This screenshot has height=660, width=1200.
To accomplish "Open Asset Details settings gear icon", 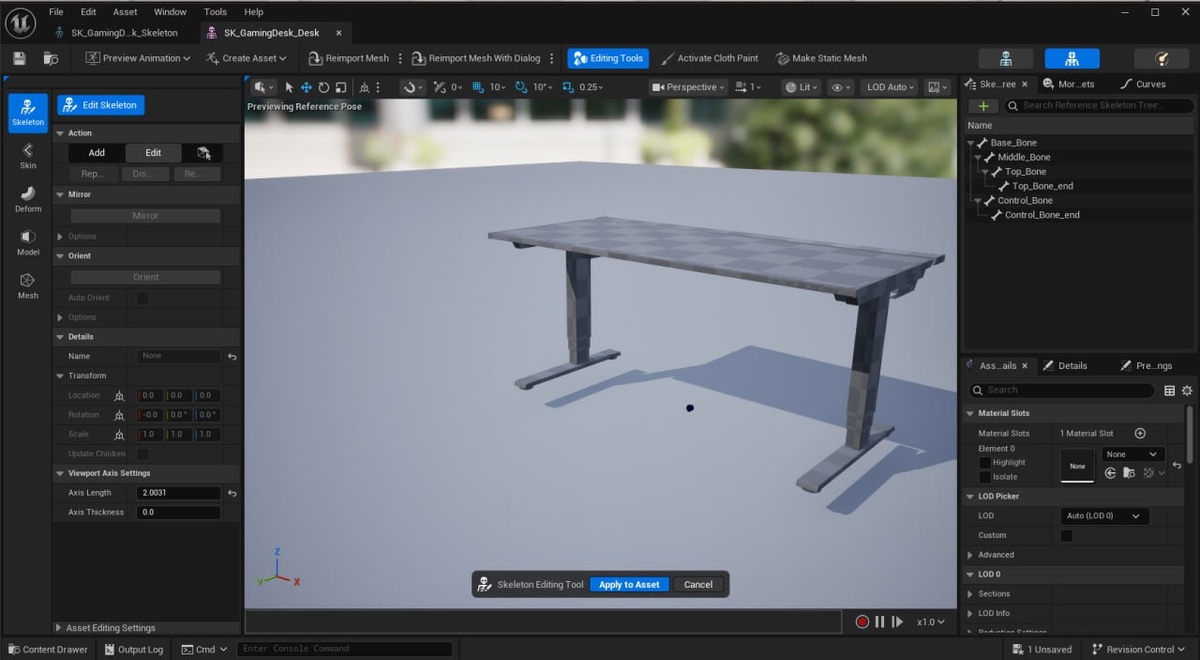I will coord(1187,390).
